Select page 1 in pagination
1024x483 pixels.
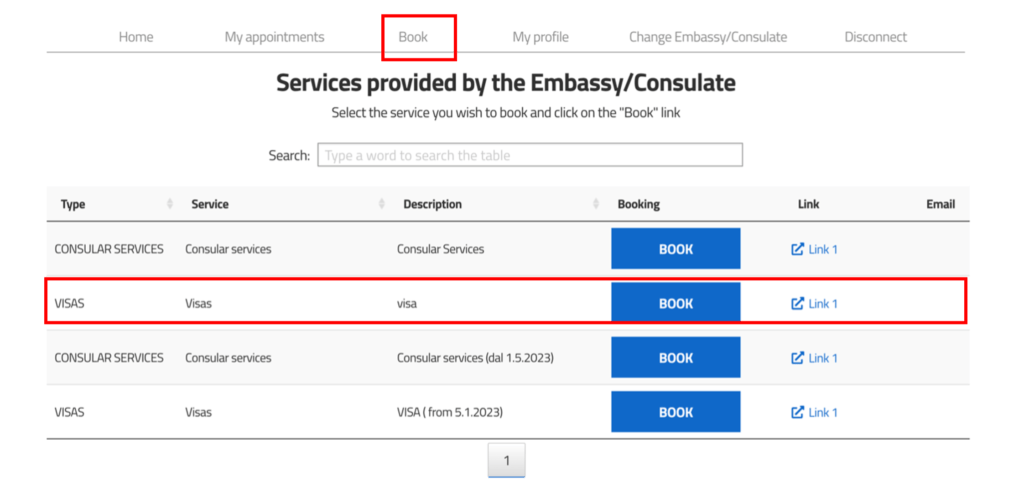[506, 460]
